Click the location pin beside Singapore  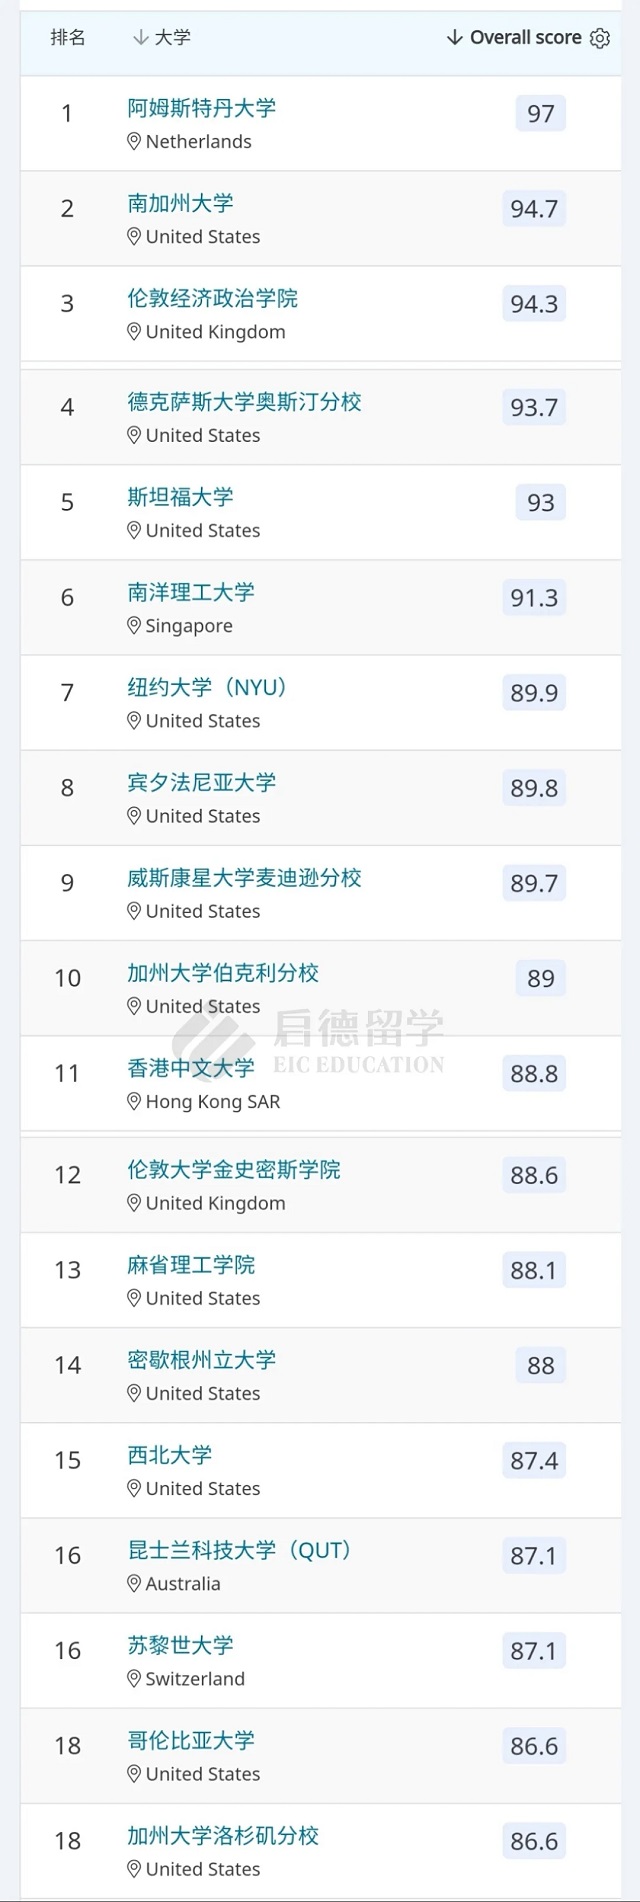click(134, 626)
